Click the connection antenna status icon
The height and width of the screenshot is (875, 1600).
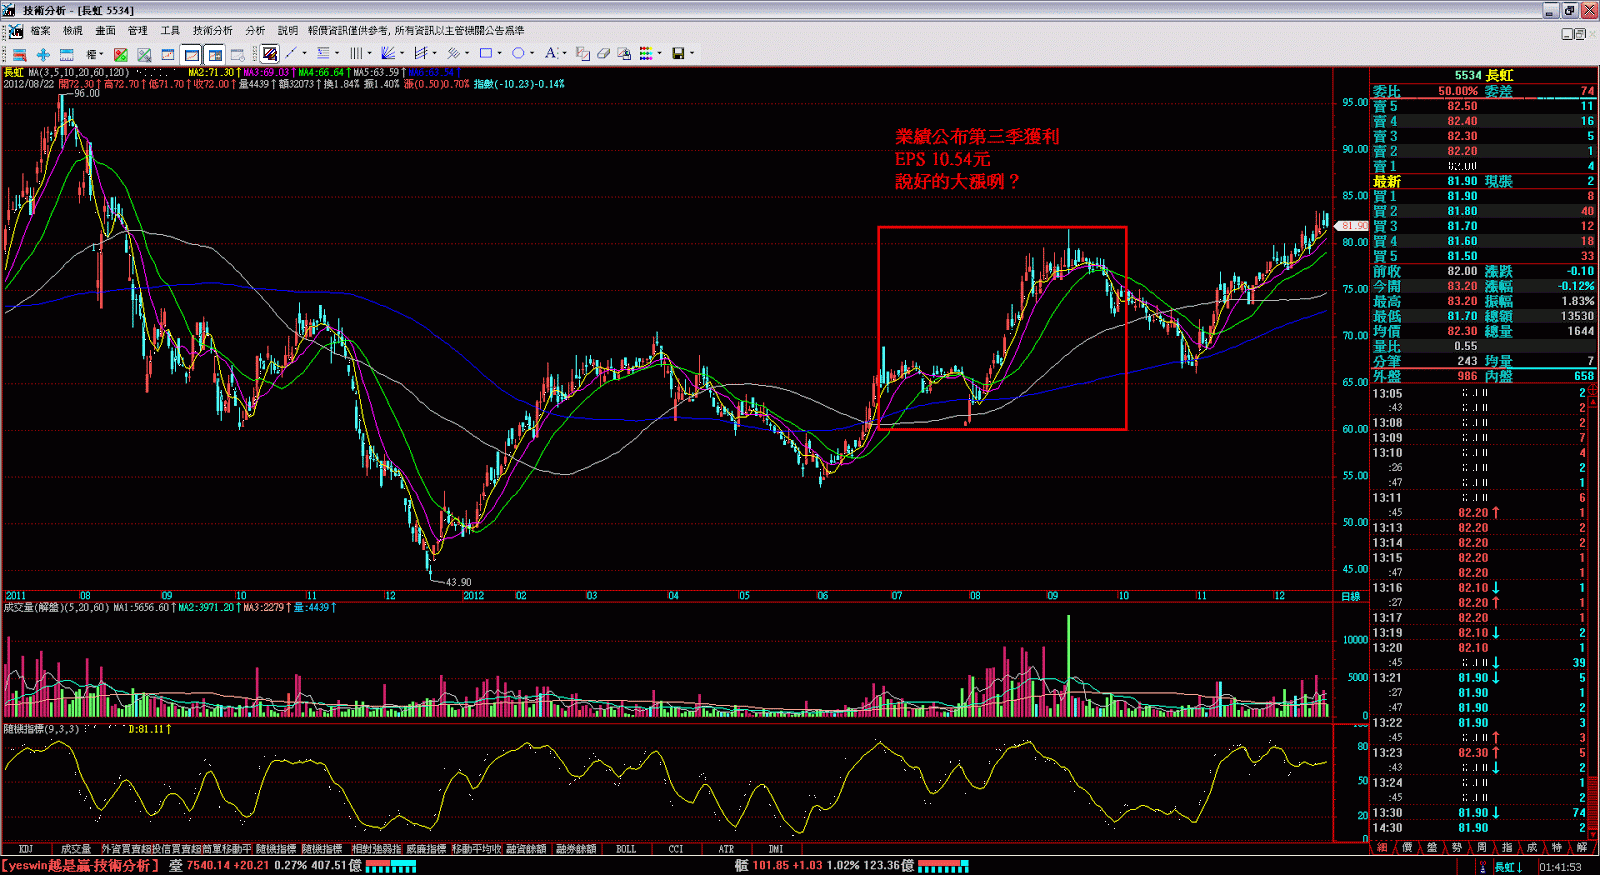1482,867
